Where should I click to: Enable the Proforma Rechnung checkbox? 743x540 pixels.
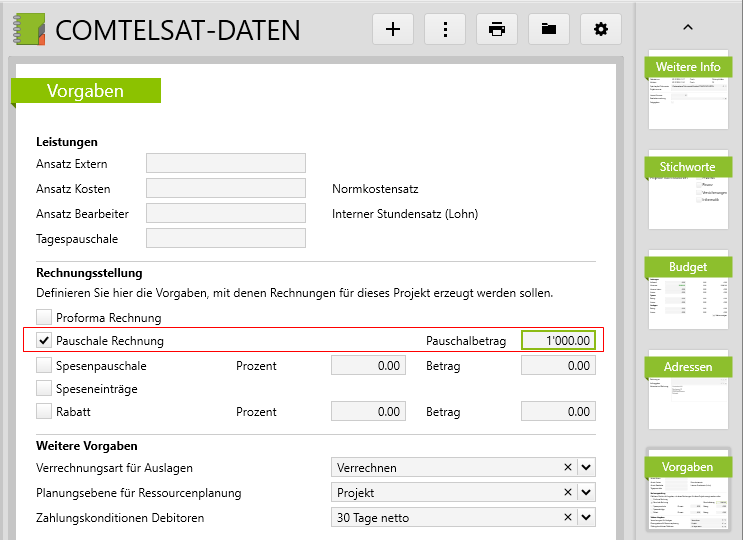click(x=44, y=318)
